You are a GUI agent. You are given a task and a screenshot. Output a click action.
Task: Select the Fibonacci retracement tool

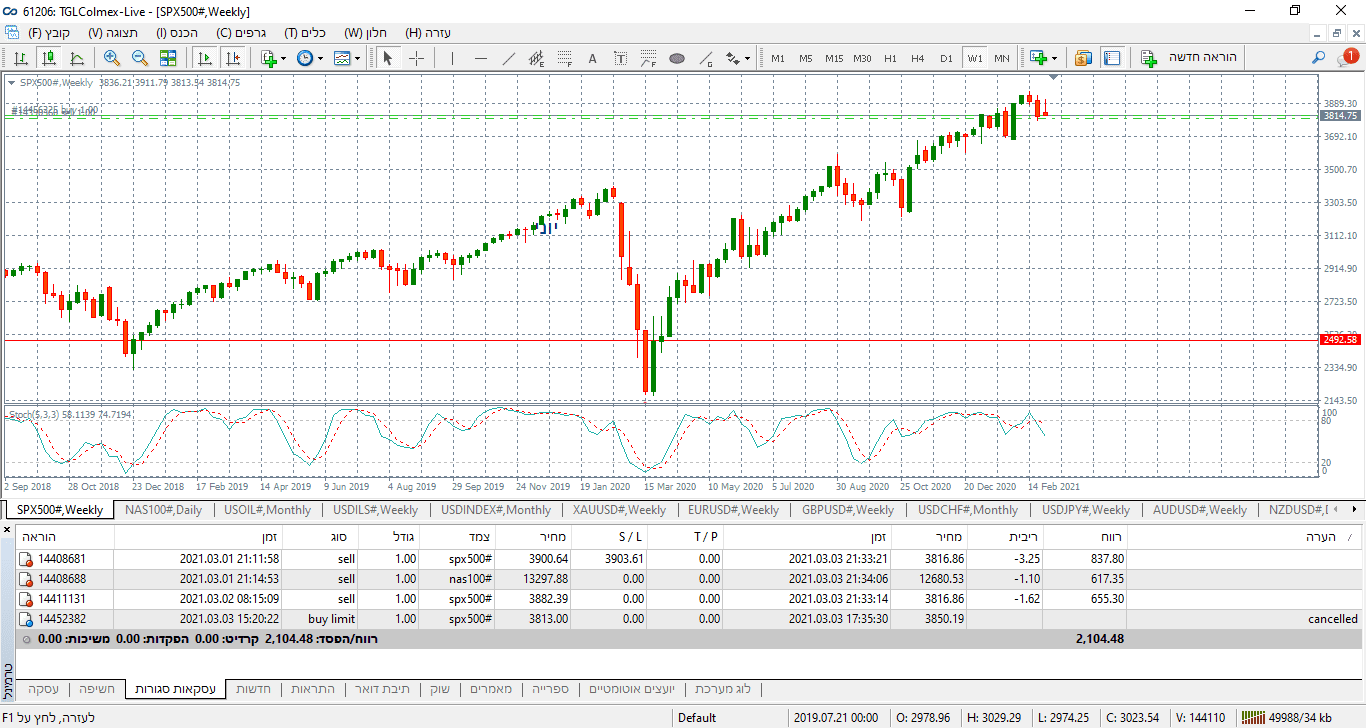564,58
